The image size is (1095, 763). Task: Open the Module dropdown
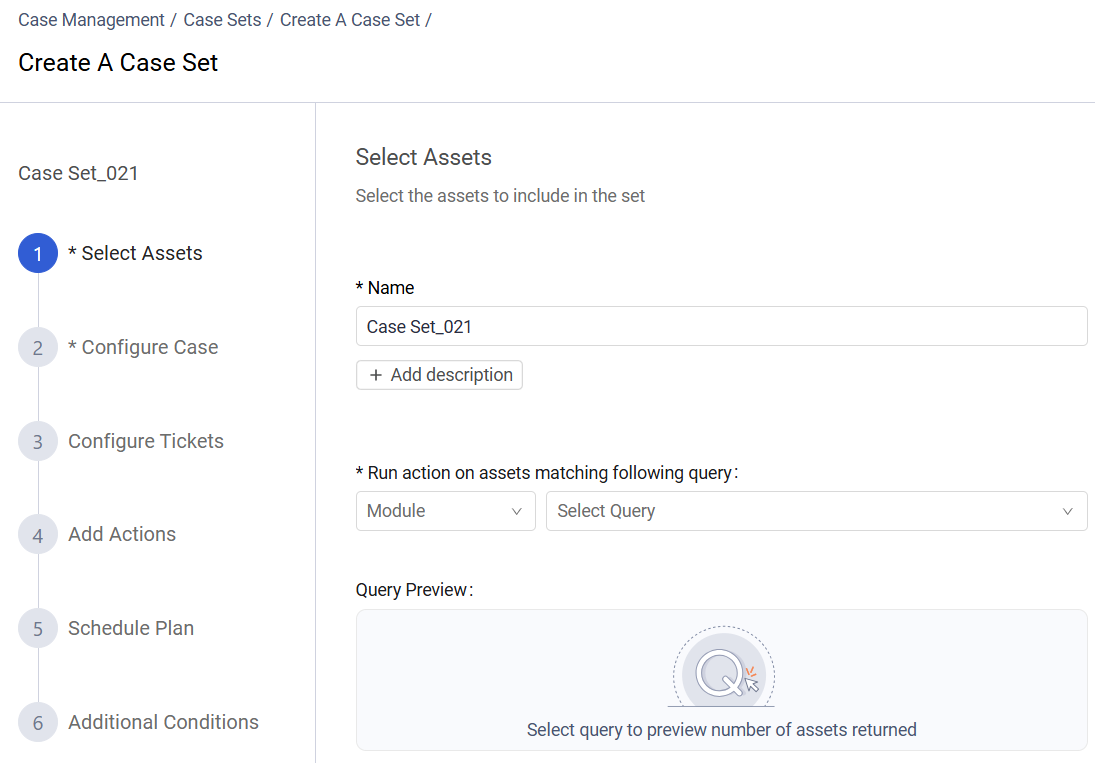[445, 511]
